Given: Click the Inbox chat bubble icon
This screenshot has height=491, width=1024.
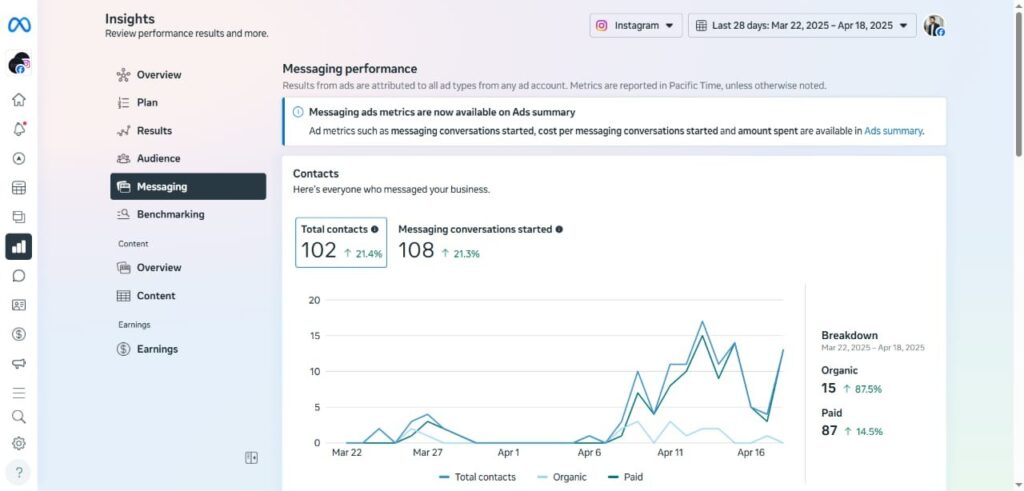Looking at the screenshot, I should tap(19, 276).
